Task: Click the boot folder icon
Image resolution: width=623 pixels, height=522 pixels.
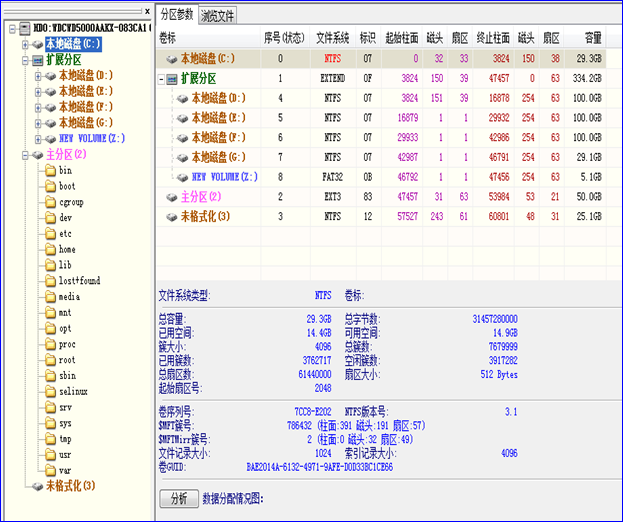Action: pyautogui.click(x=50, y=186)
